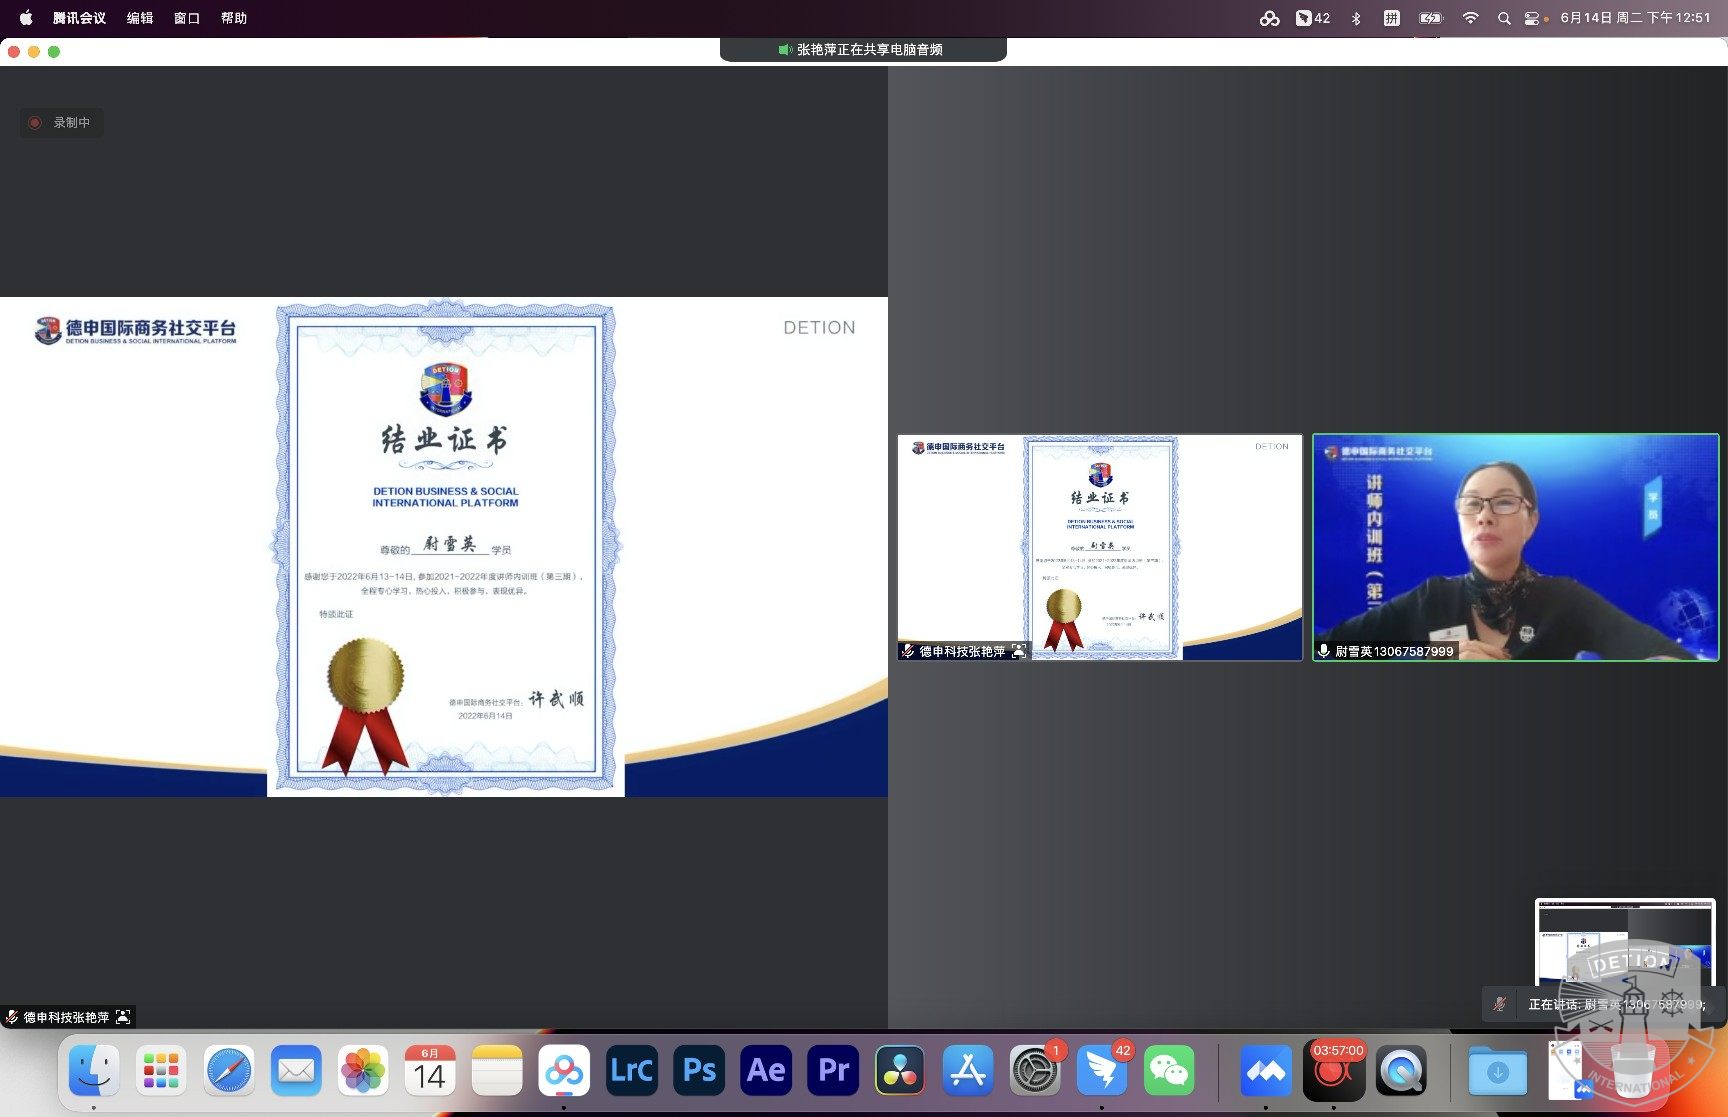1728x1117 pixels.
Task: Open the Bluetooth status menu
Action: [1356, 18]
